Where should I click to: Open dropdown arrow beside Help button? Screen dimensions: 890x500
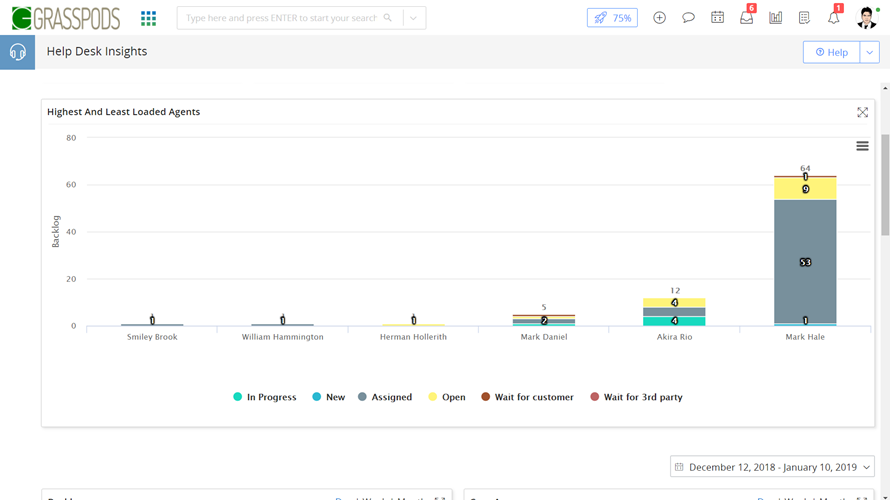pyautogui.click(x=869, y=52)
